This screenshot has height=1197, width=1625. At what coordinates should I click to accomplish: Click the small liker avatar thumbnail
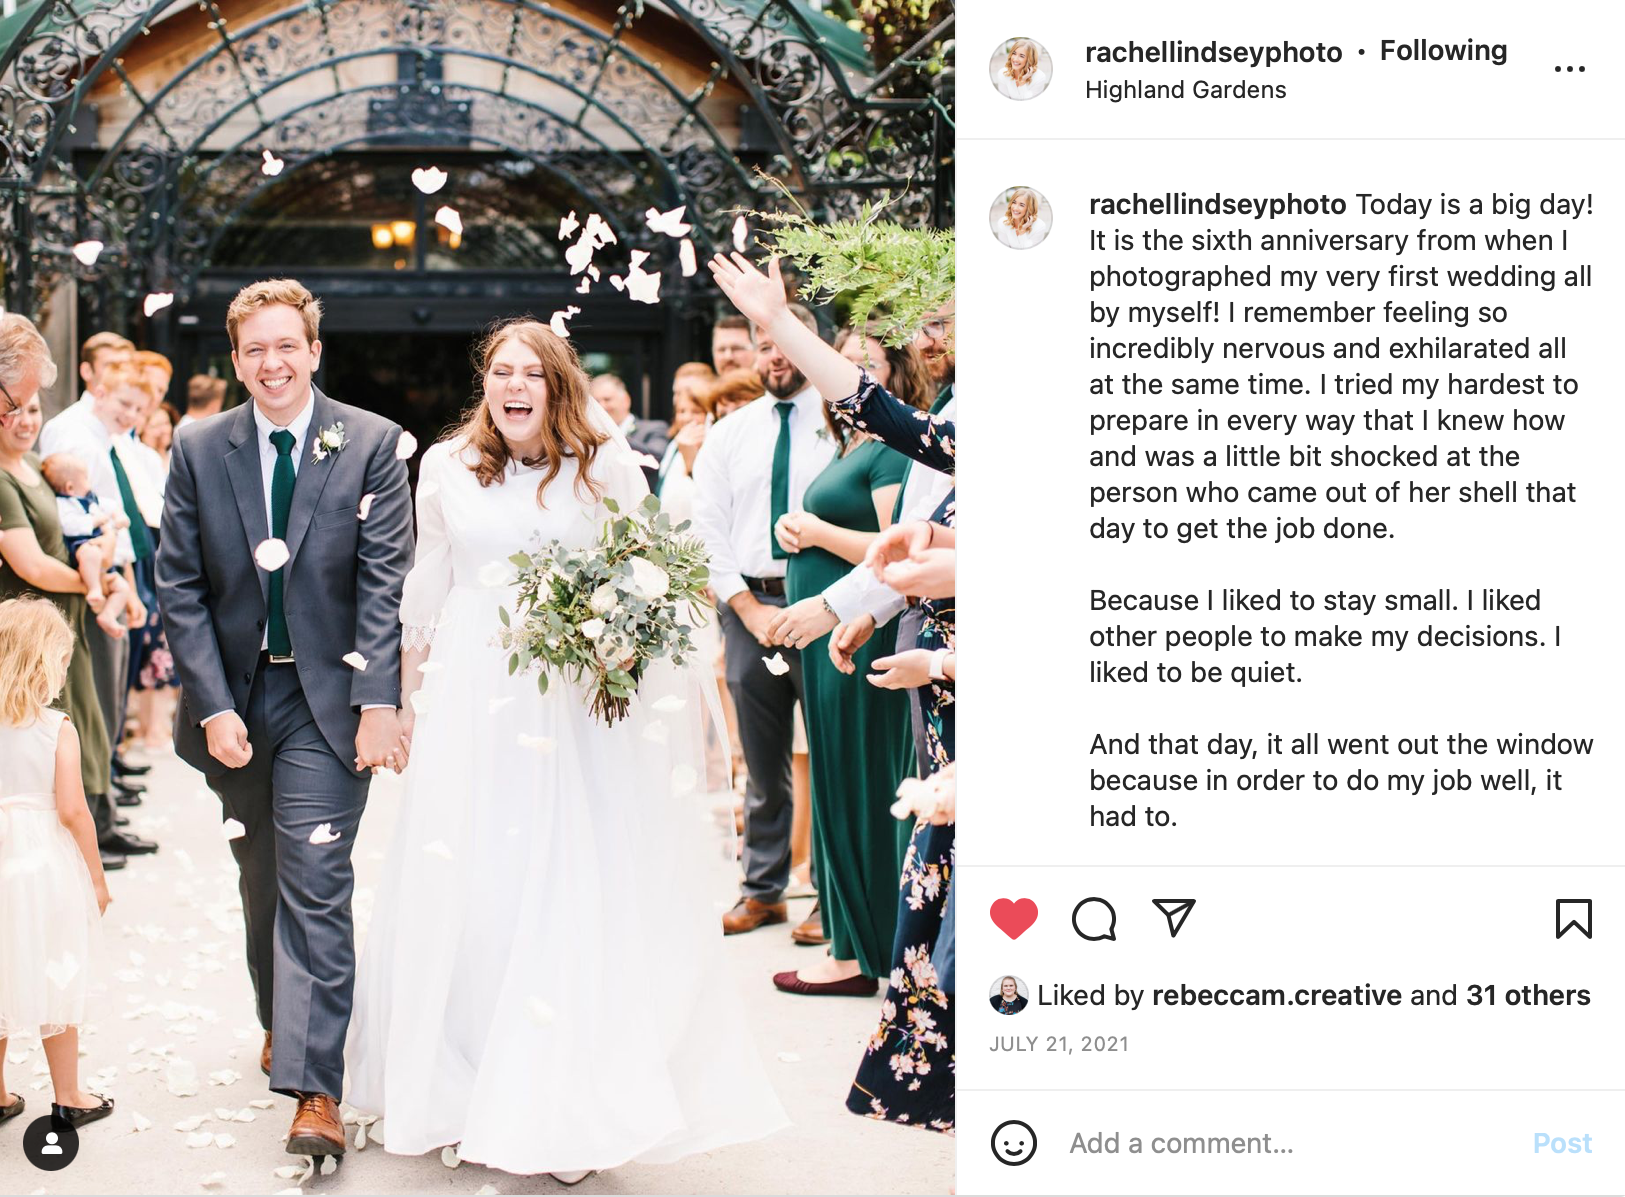(x=1008, y=995)
